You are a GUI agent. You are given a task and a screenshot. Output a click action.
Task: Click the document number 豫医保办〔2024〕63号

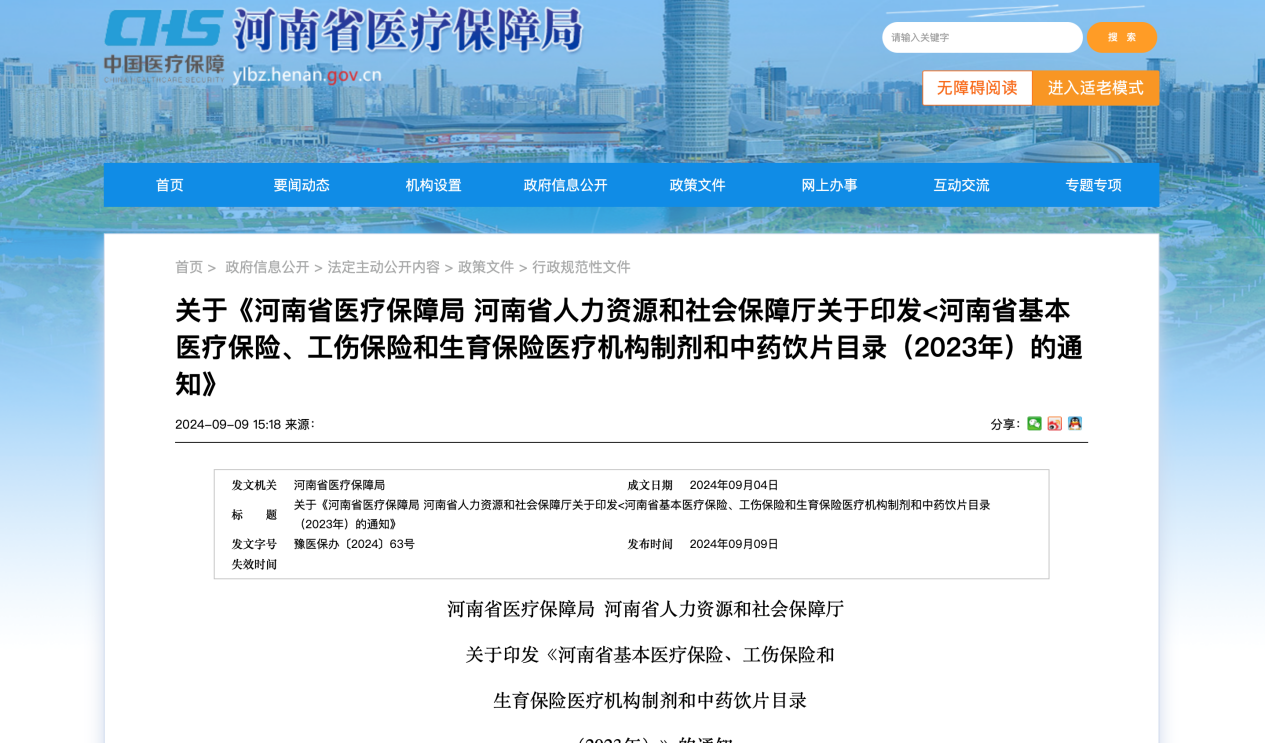pyautogui.click(x=354, y=544)
